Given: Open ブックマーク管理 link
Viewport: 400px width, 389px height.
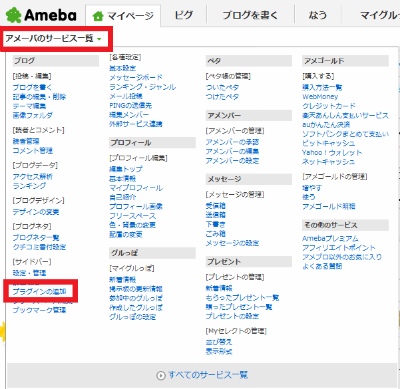Looking at the screenshot, I should coord(39,310).
